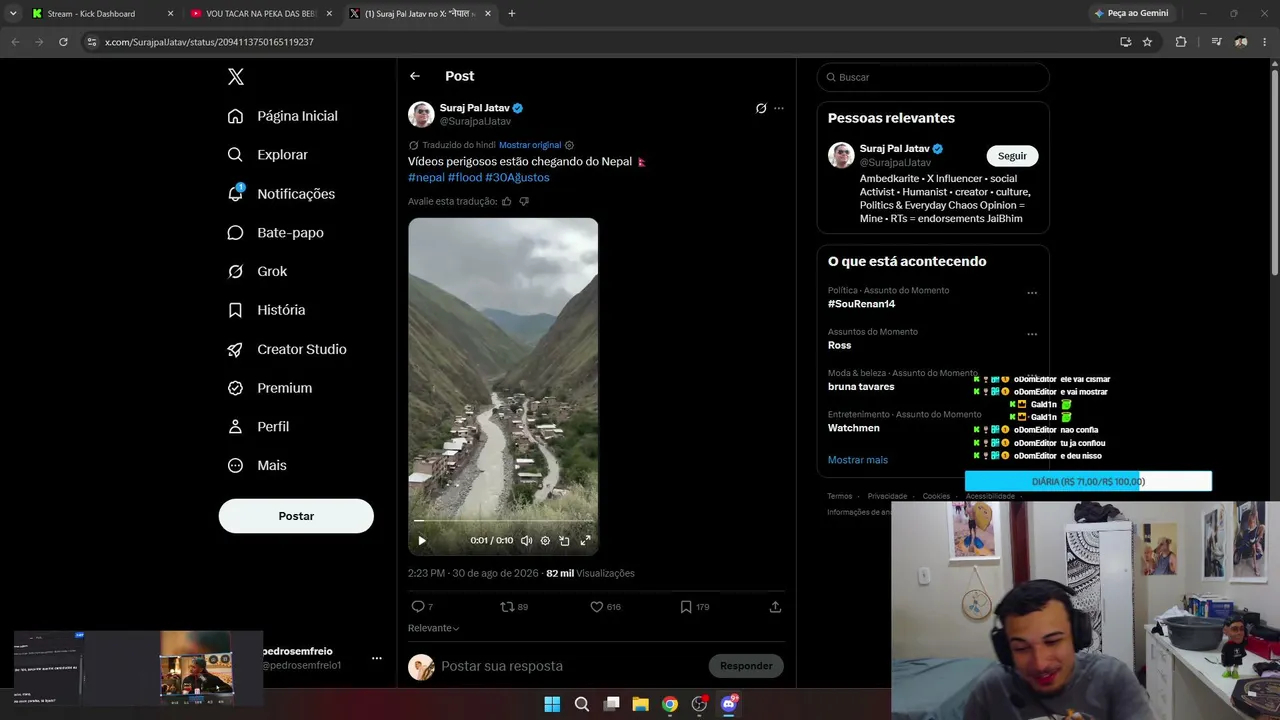Open the #SouRenan14 trending topic
This screenshot has height=720, width=1280.
click(862, 304)
